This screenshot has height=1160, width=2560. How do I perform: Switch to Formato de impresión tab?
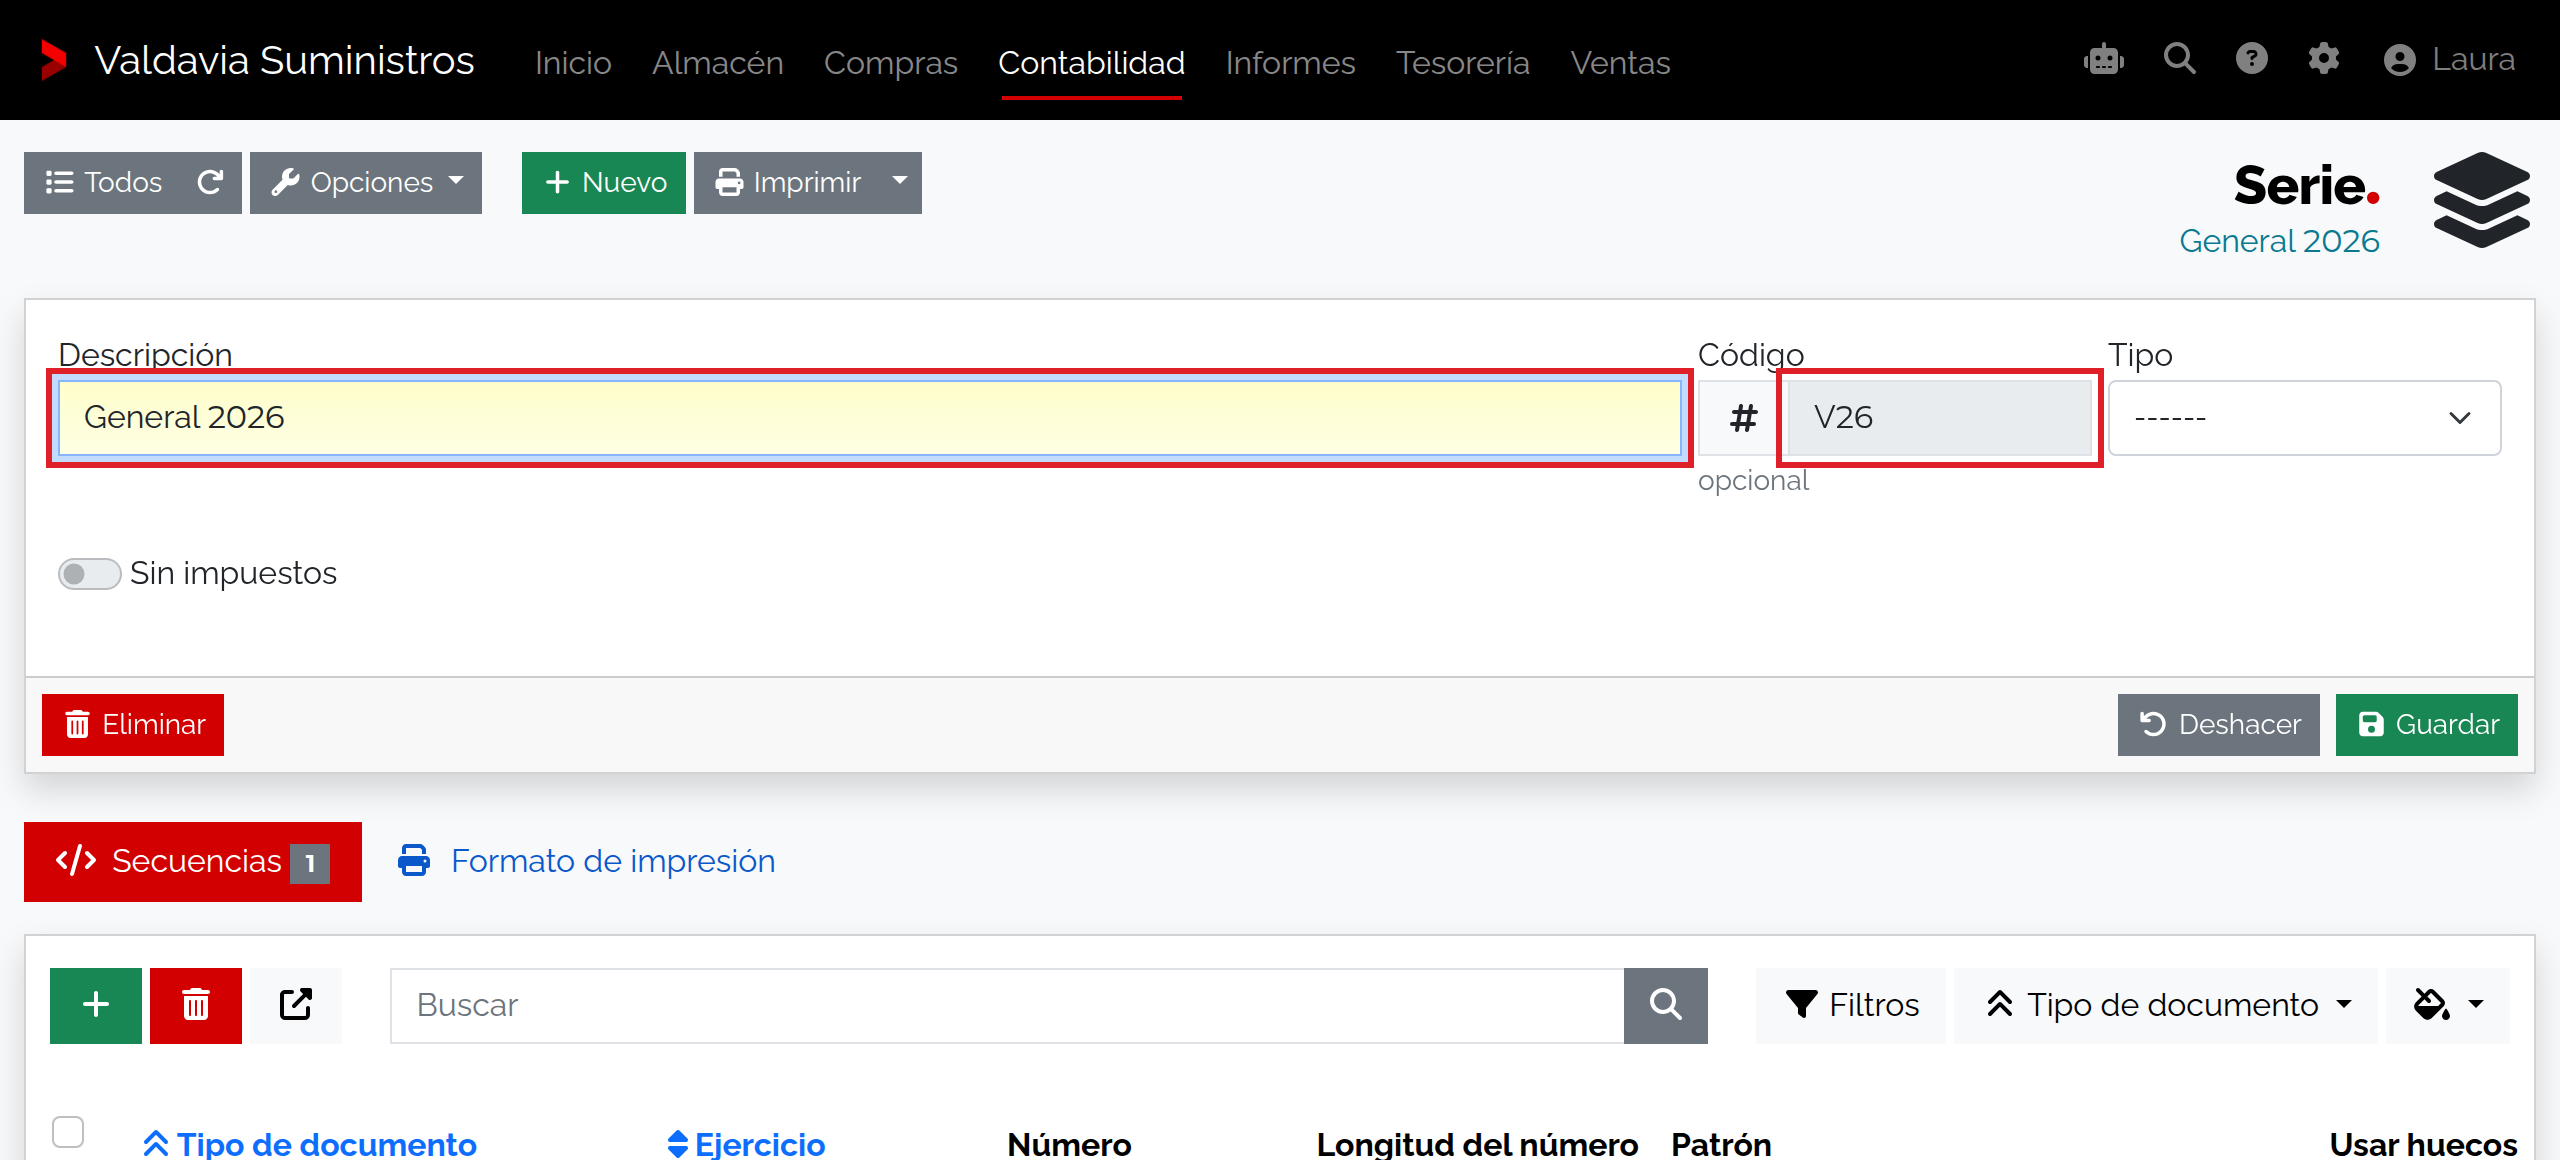[x=586, y=861]
